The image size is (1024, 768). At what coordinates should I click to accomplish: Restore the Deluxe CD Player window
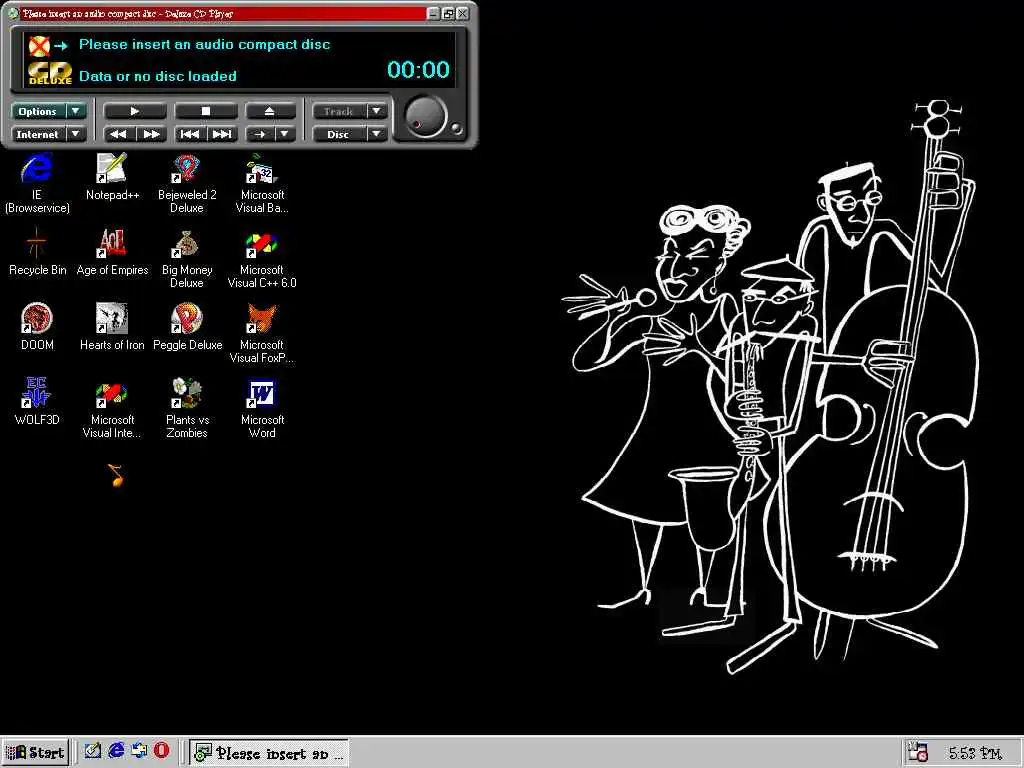click(x=448, y=13)
